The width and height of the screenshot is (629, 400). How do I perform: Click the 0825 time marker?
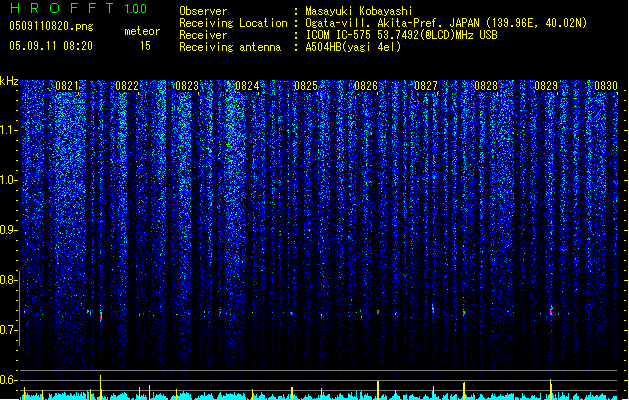(306, 86)
